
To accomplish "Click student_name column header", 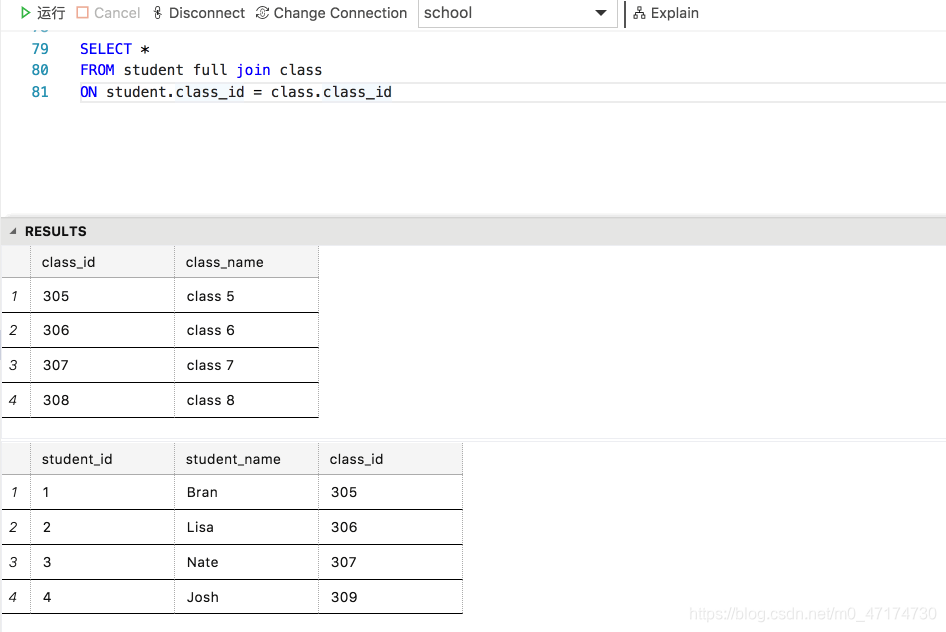I will pyautogui.click(x=246, y=459).
